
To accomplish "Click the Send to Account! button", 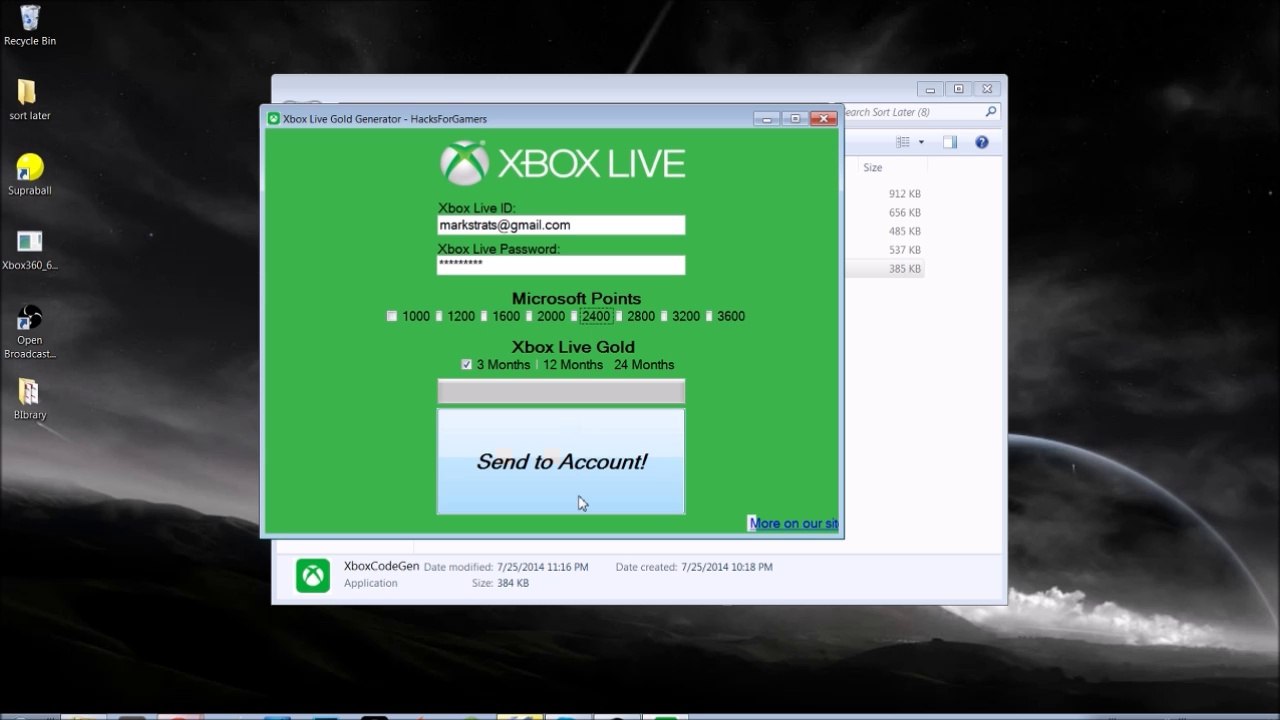I will (561, 461).
